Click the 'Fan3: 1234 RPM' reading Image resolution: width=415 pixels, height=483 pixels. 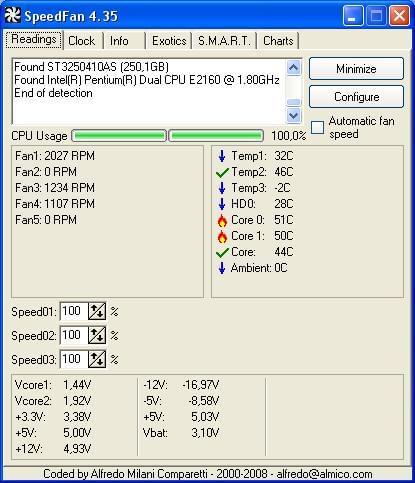click(x=55, y=188)
